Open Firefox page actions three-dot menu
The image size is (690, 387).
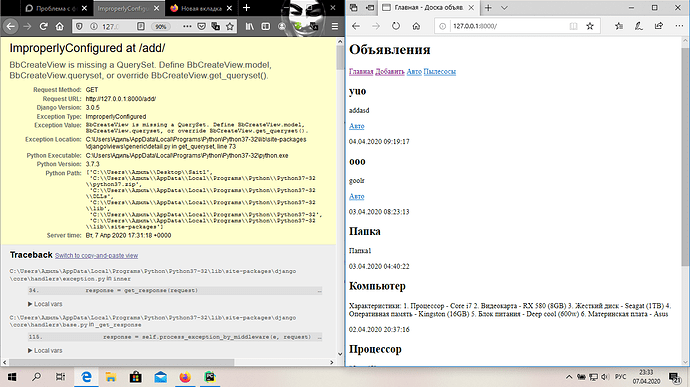click(x=187, y=26)
